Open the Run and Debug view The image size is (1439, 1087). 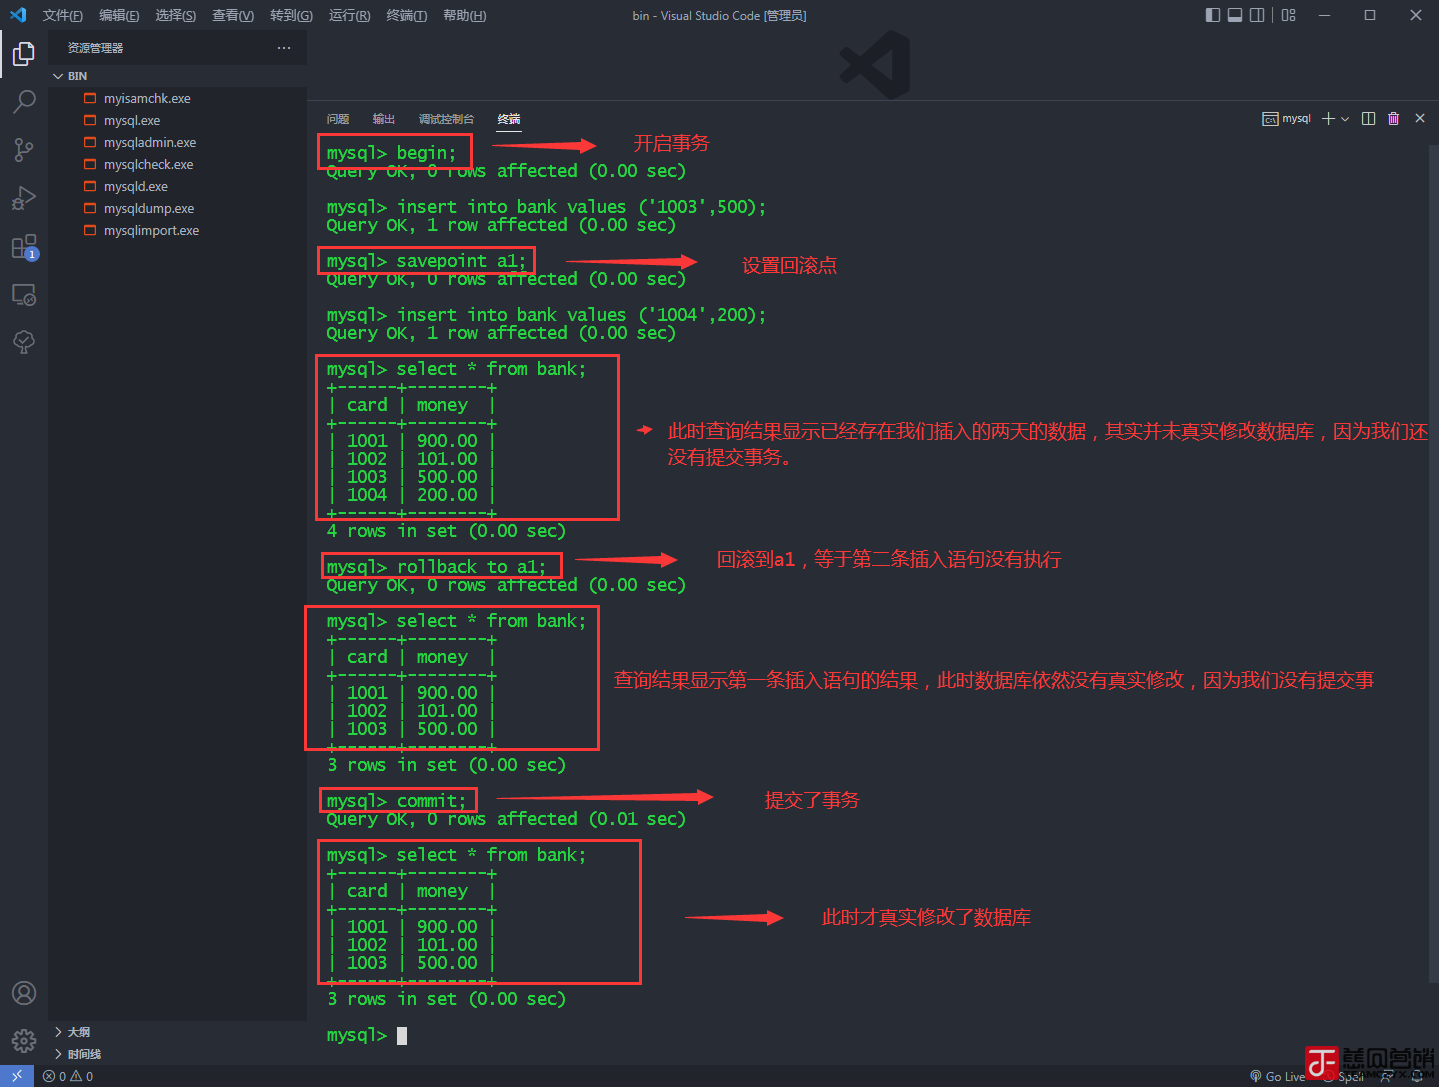[24, 198]
